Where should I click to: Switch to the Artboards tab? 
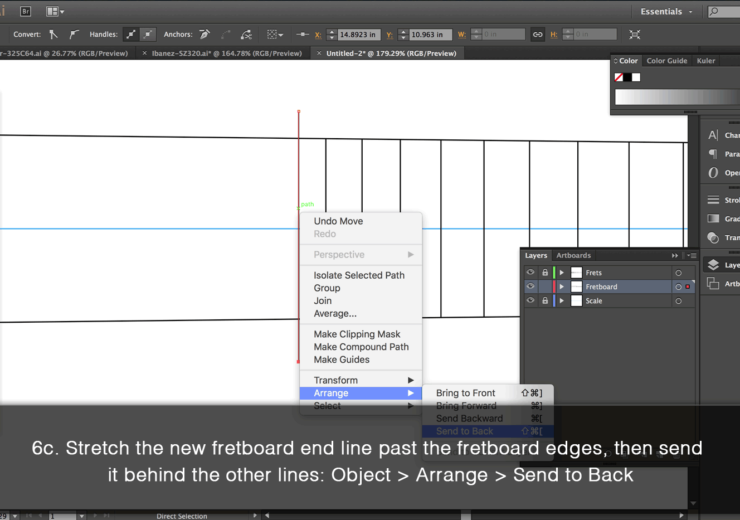pos(573,256)
